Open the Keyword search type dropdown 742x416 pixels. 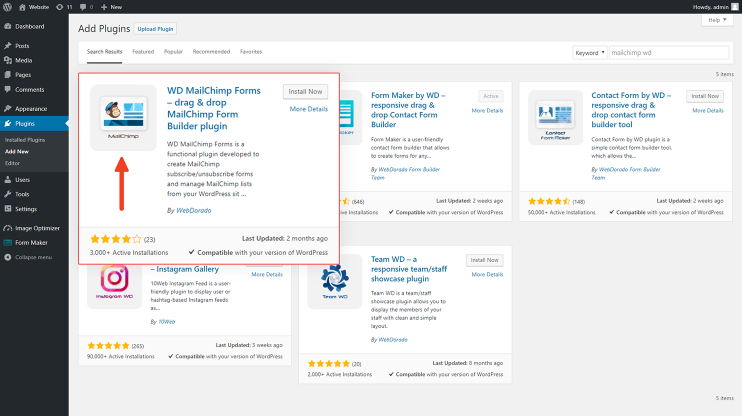[x=590, y=53]
